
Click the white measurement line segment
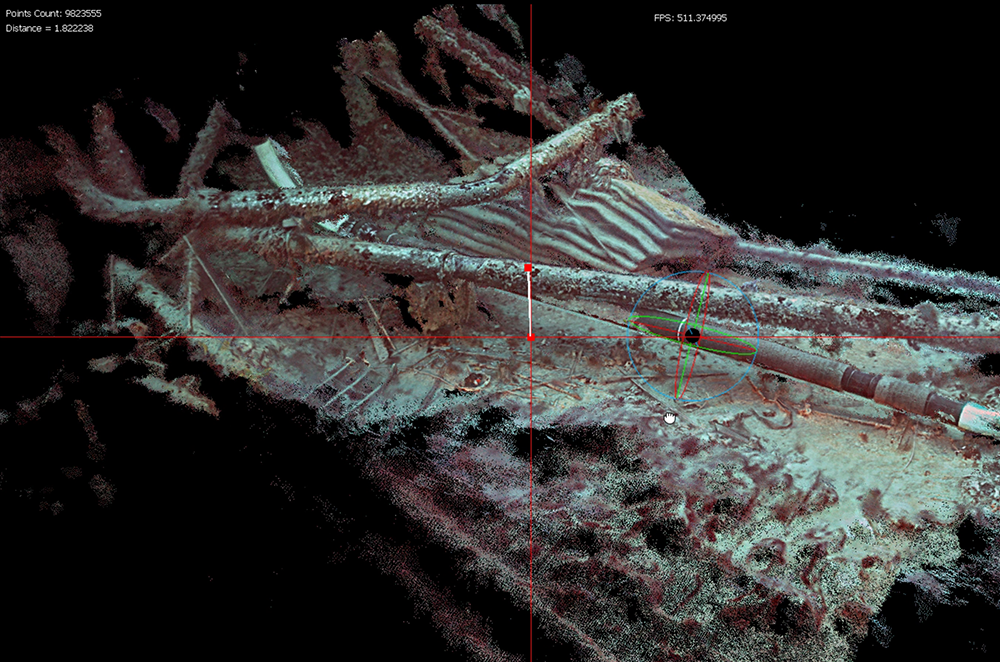tap(529, 303)
